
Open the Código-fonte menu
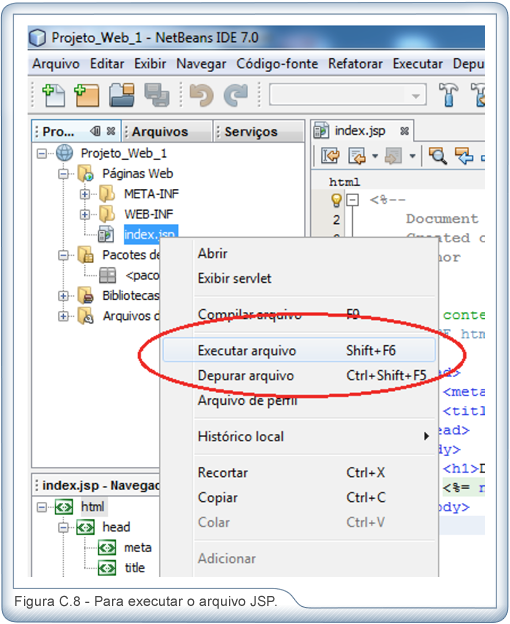[277, 64]
